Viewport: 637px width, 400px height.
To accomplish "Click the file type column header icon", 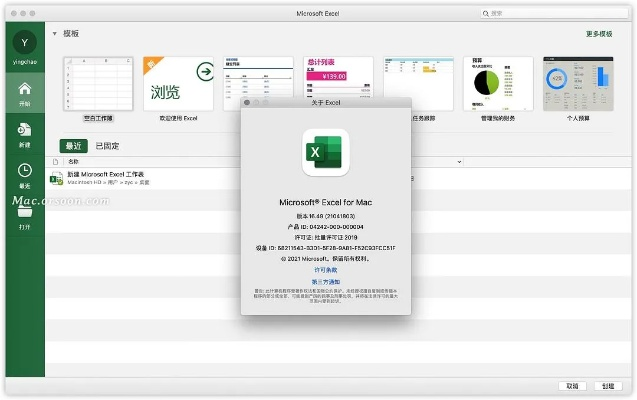I will coord(56,162).
